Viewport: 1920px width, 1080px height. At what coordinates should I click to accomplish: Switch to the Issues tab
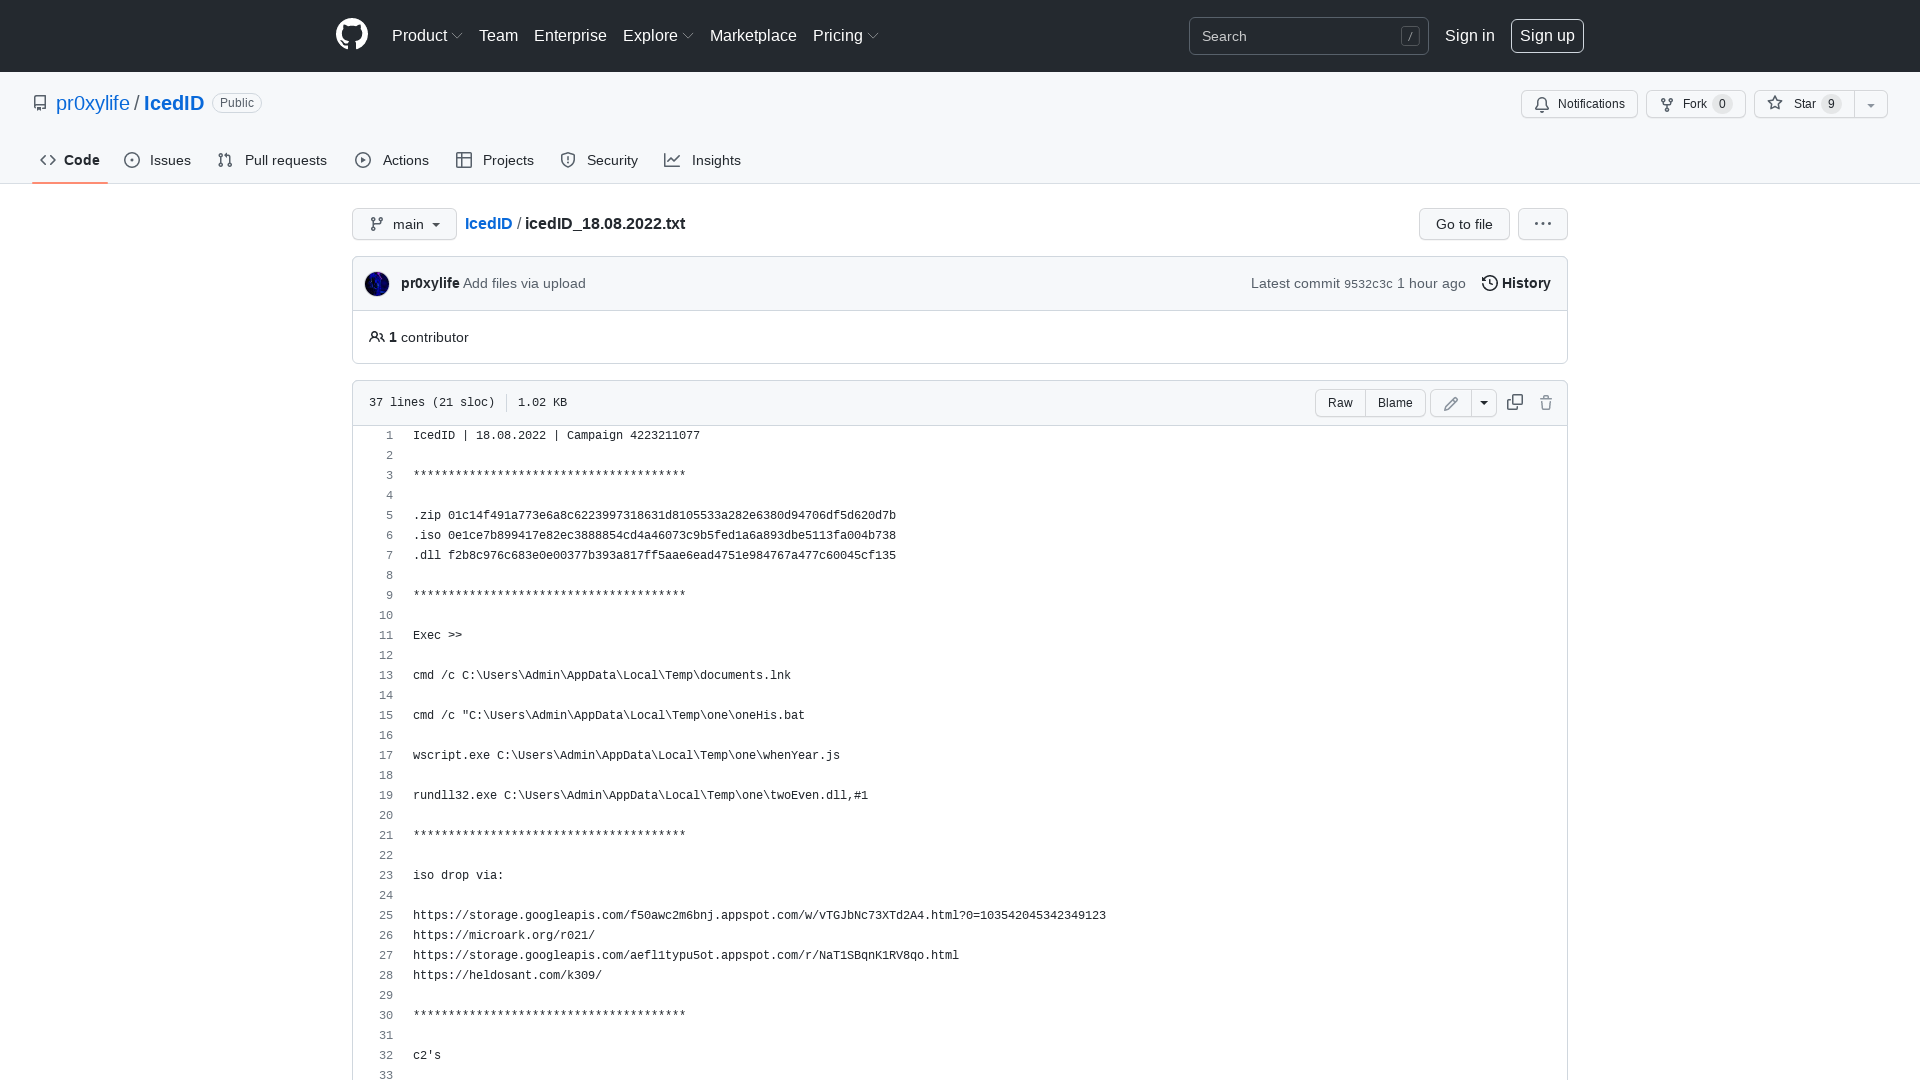157,160
